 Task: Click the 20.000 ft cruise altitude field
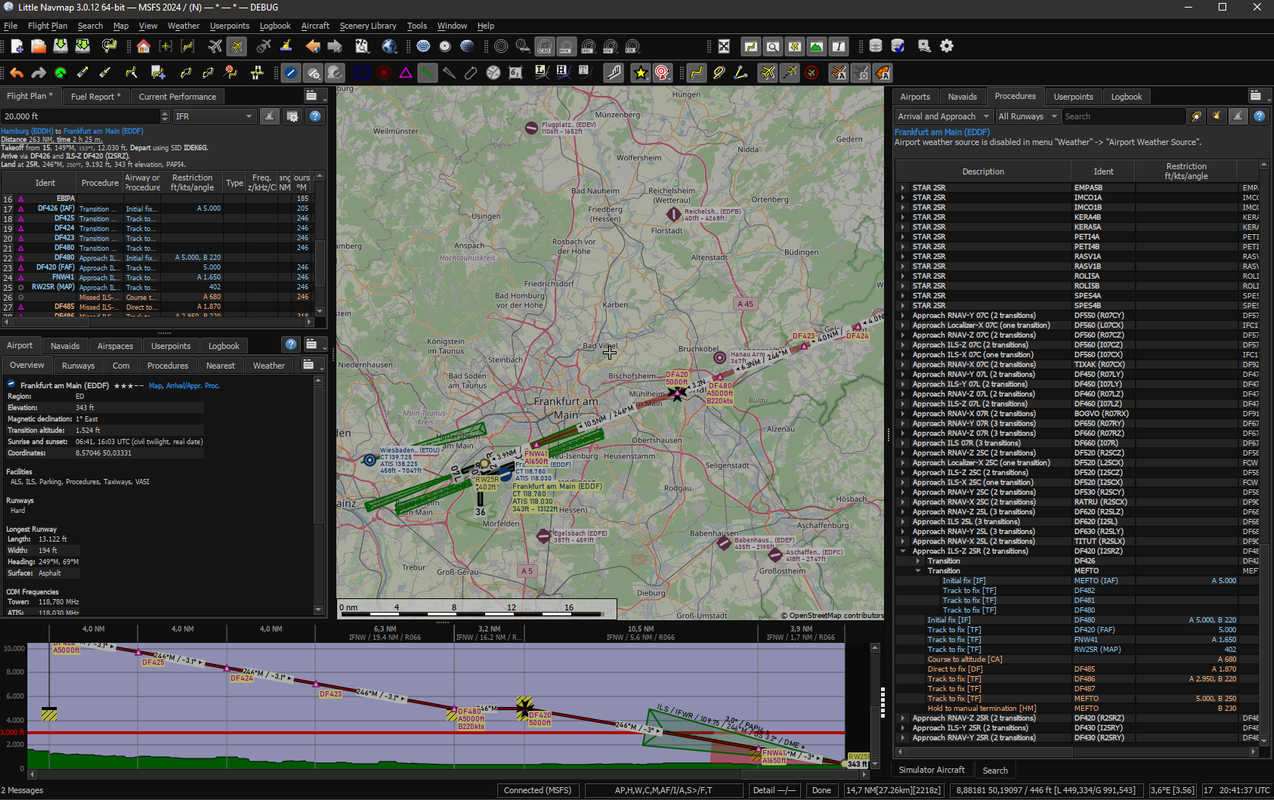coord(84,116)
